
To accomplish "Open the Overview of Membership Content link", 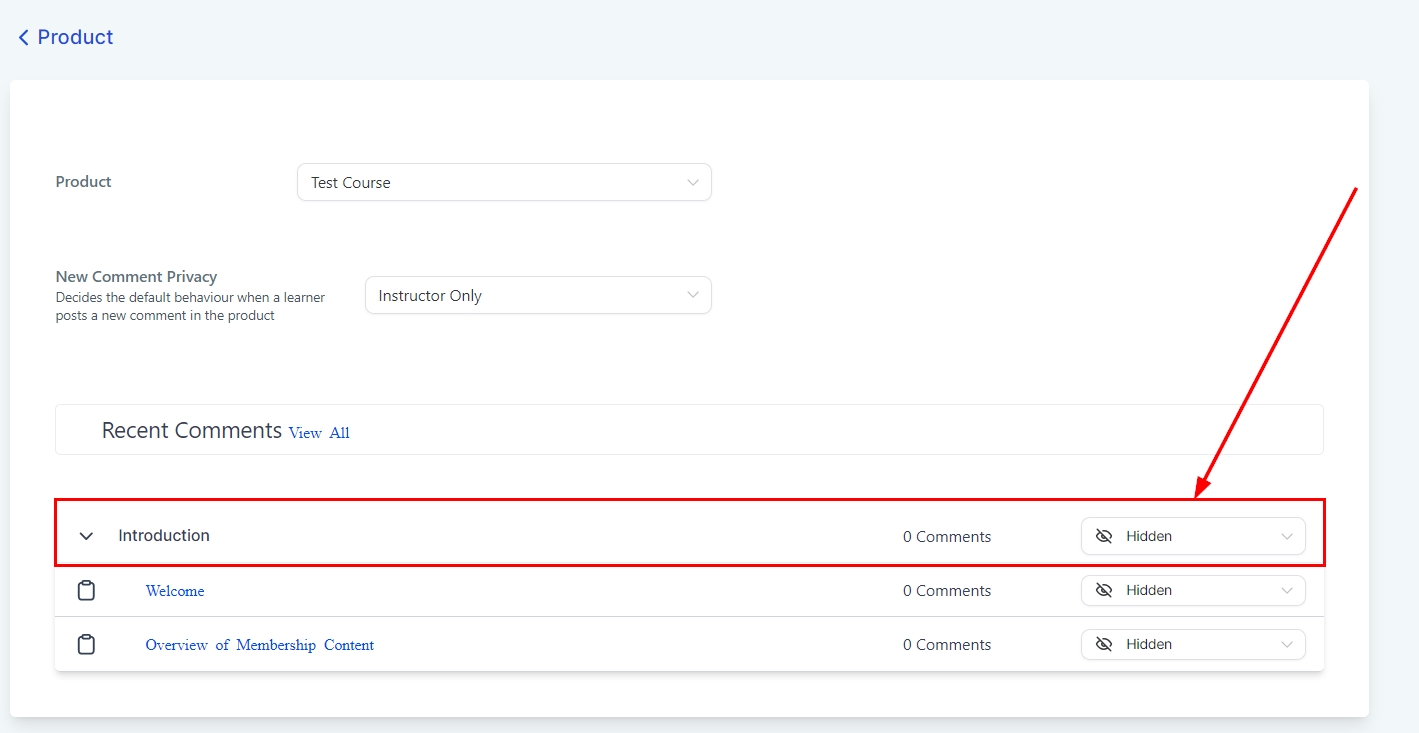I will tap(260, 645).
